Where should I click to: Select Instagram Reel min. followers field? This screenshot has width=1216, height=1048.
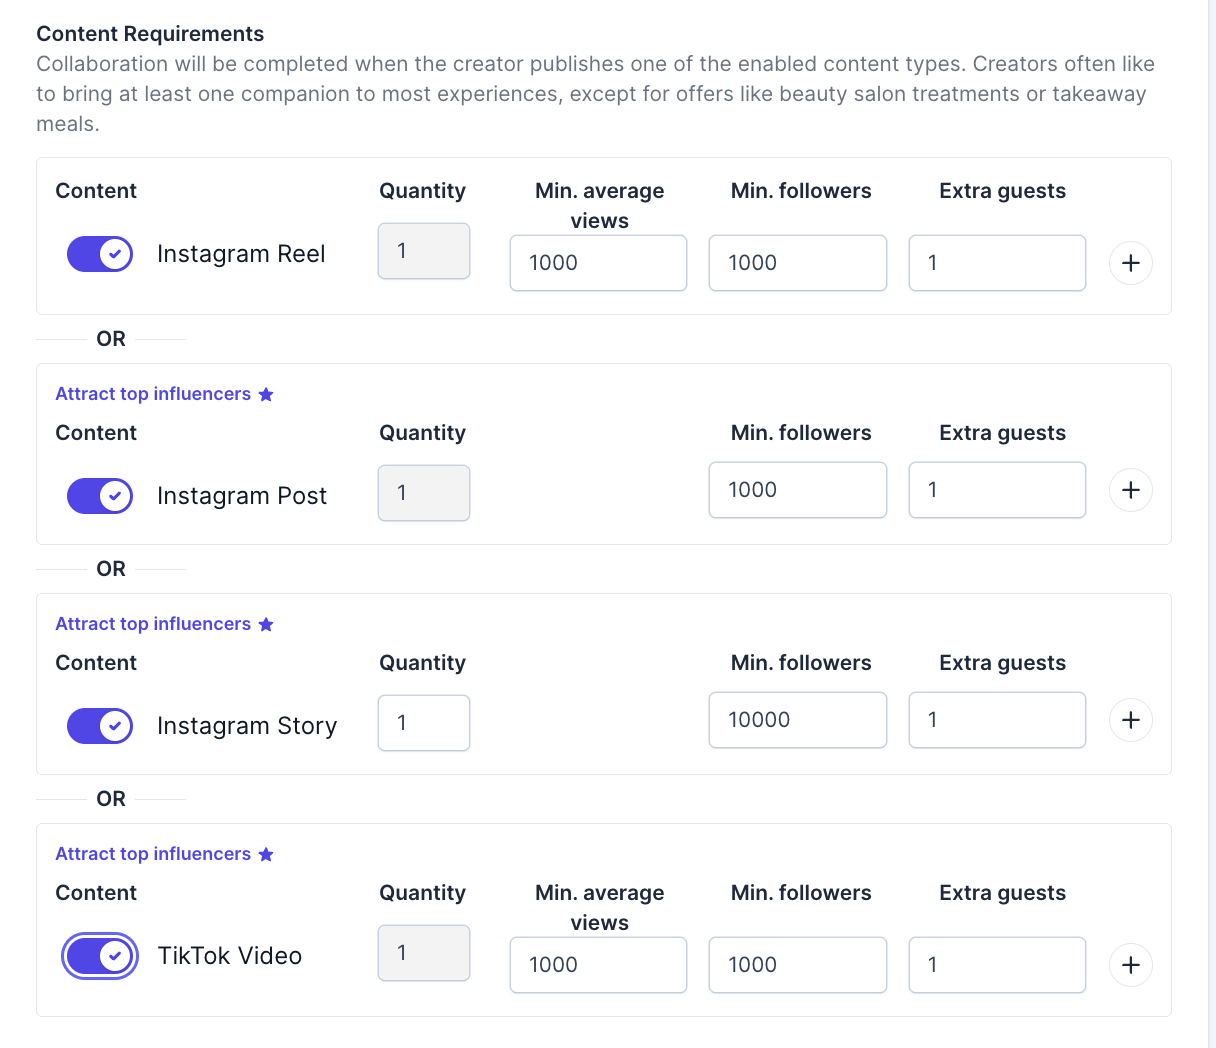(x=797, y=263)
